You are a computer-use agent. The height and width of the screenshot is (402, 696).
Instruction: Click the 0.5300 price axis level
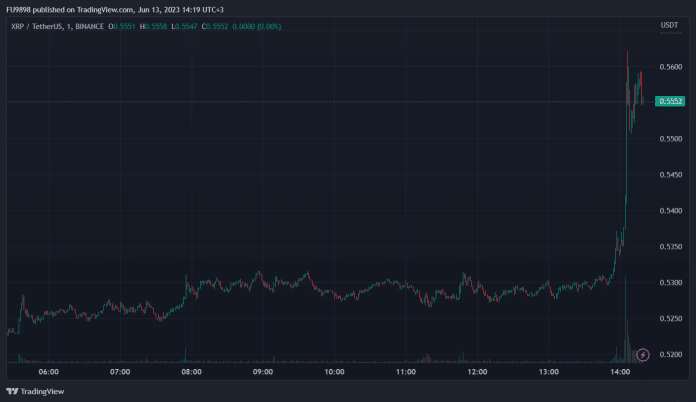click(669, 282)
